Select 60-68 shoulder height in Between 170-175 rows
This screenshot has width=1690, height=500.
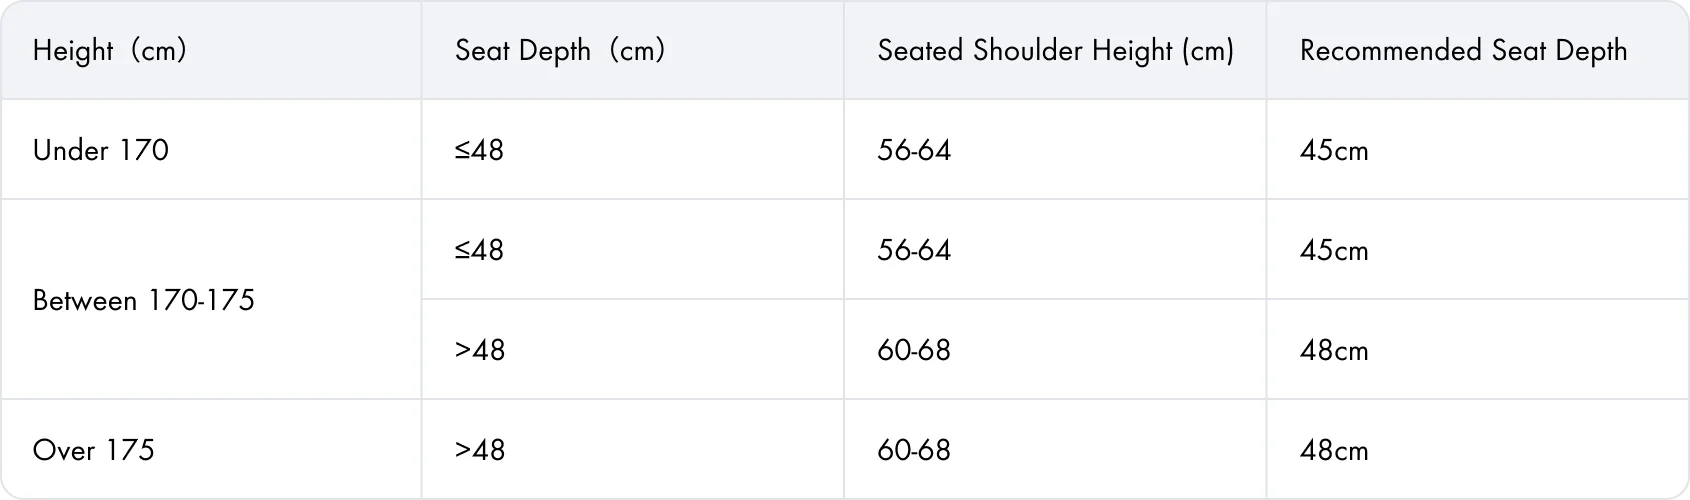click(914, 350)
